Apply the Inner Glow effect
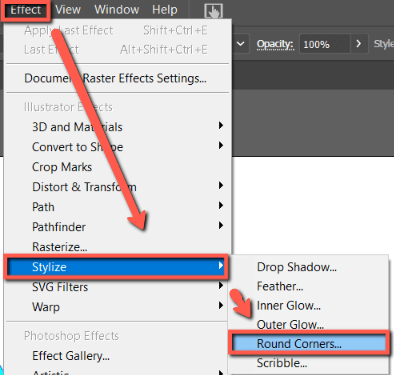Viewport: 394px width, 375px height. 309,306
